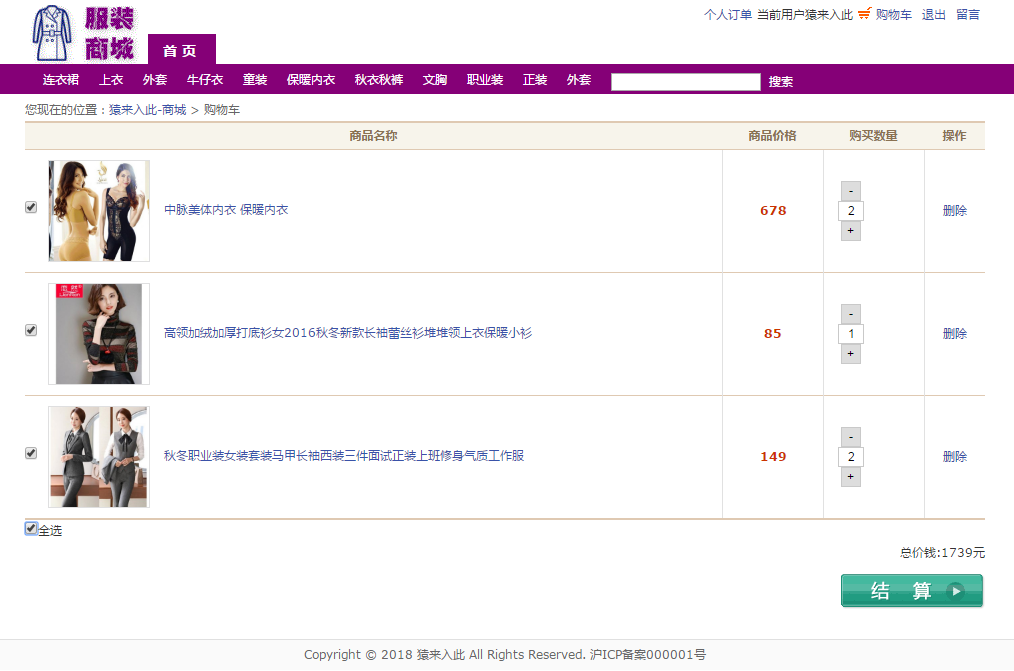
Task: Open the 秋衣秋裤 category
Action: (x=379, y=80)
